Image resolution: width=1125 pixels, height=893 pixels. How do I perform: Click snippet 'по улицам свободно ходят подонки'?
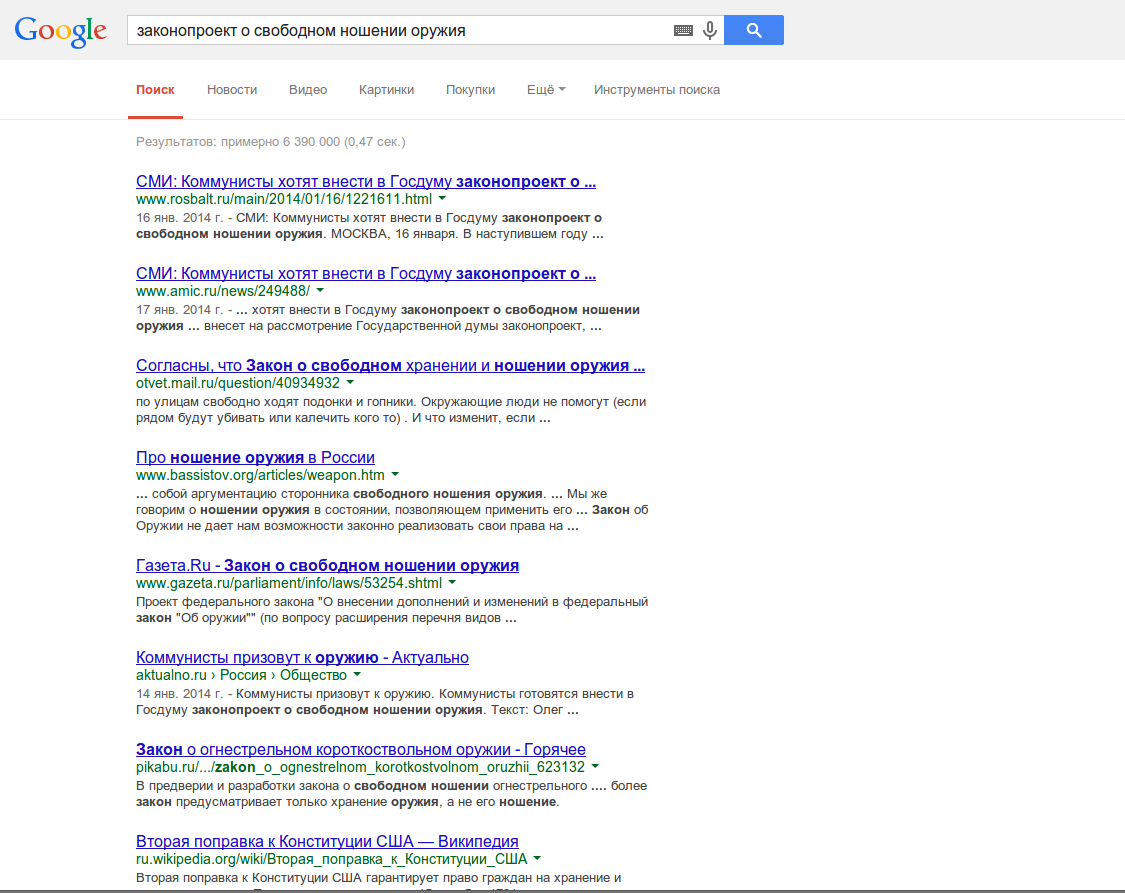click(x=391, y=410)
